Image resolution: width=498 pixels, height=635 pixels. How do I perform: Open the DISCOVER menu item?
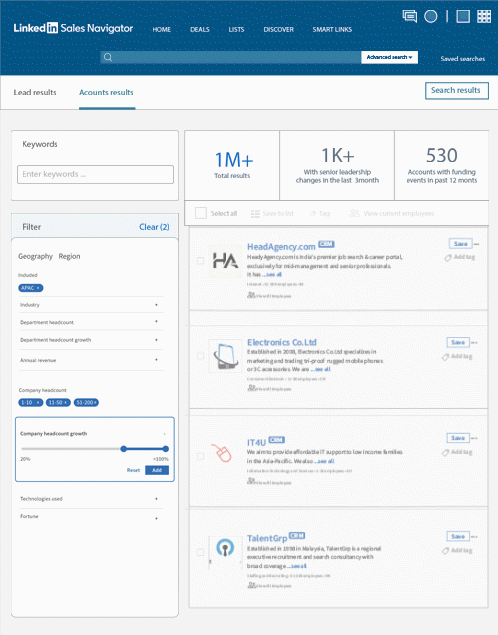[x=279, y=30]
